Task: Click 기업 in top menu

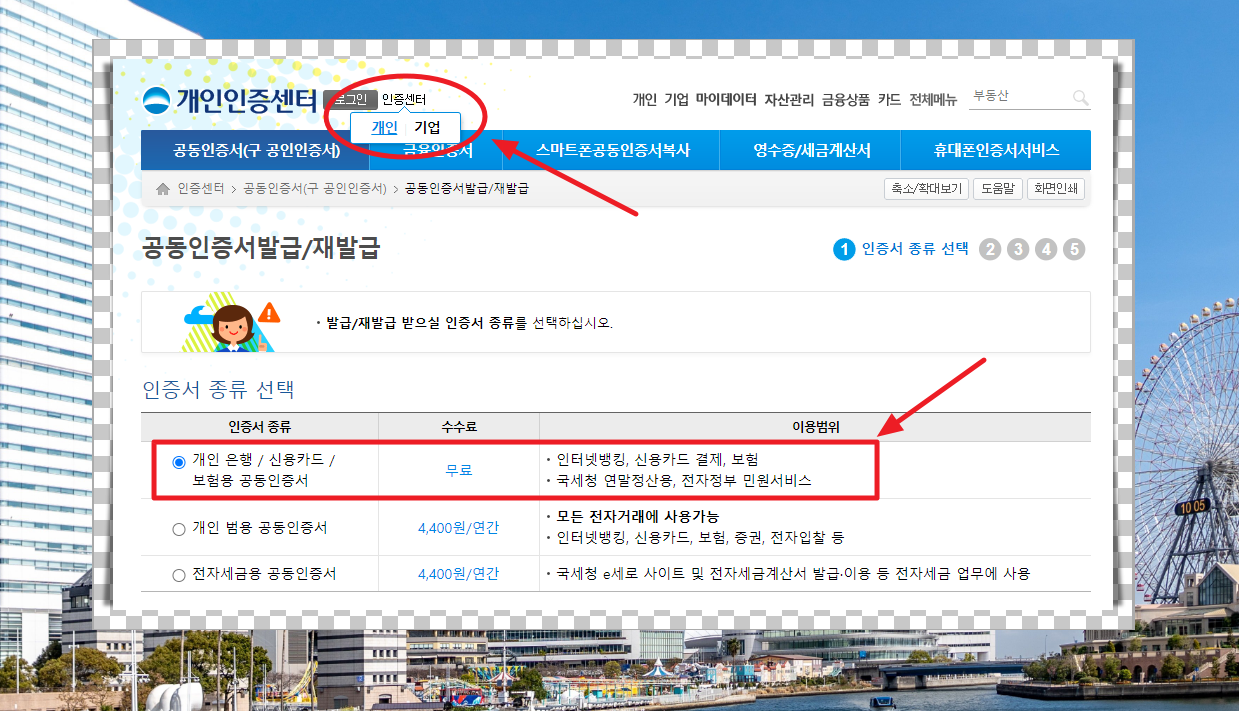Action: (x=676, y=99)
